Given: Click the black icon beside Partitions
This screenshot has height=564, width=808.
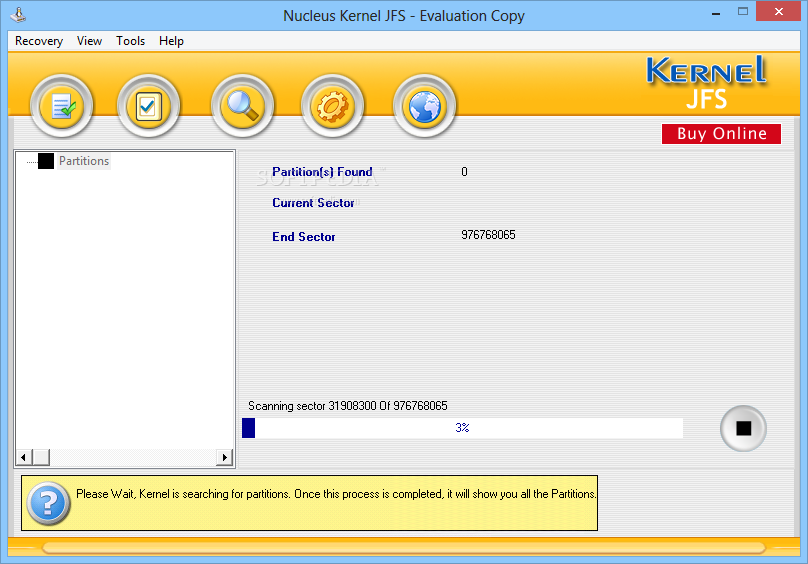Looking at the screenshot, I should tap(46, 161).
